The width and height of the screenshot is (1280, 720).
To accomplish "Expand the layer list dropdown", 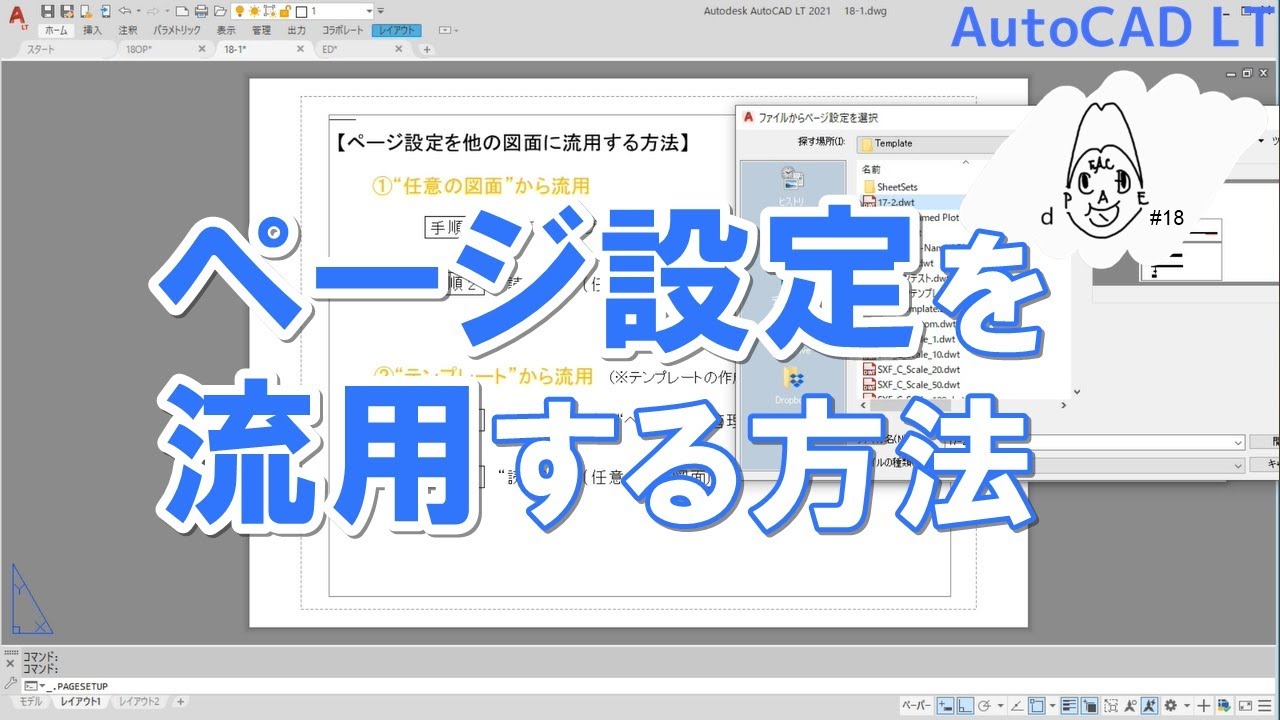I will pyautogui.click(x=368, y=11).
